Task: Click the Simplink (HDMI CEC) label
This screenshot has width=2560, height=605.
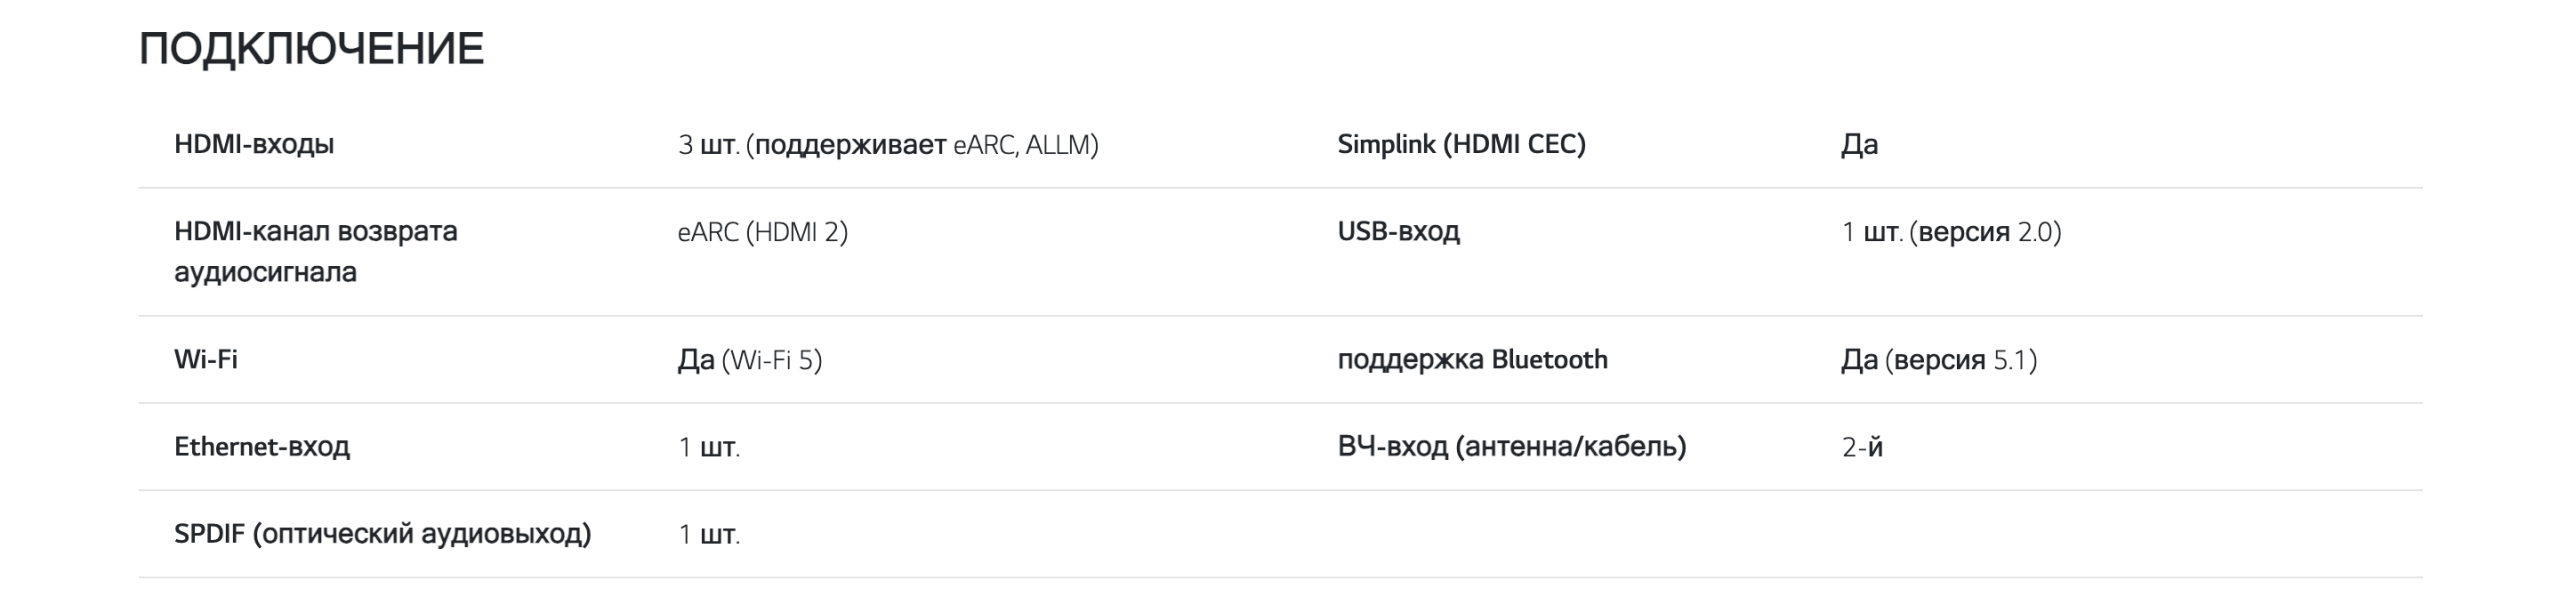Action: [x=1461, y=144]
